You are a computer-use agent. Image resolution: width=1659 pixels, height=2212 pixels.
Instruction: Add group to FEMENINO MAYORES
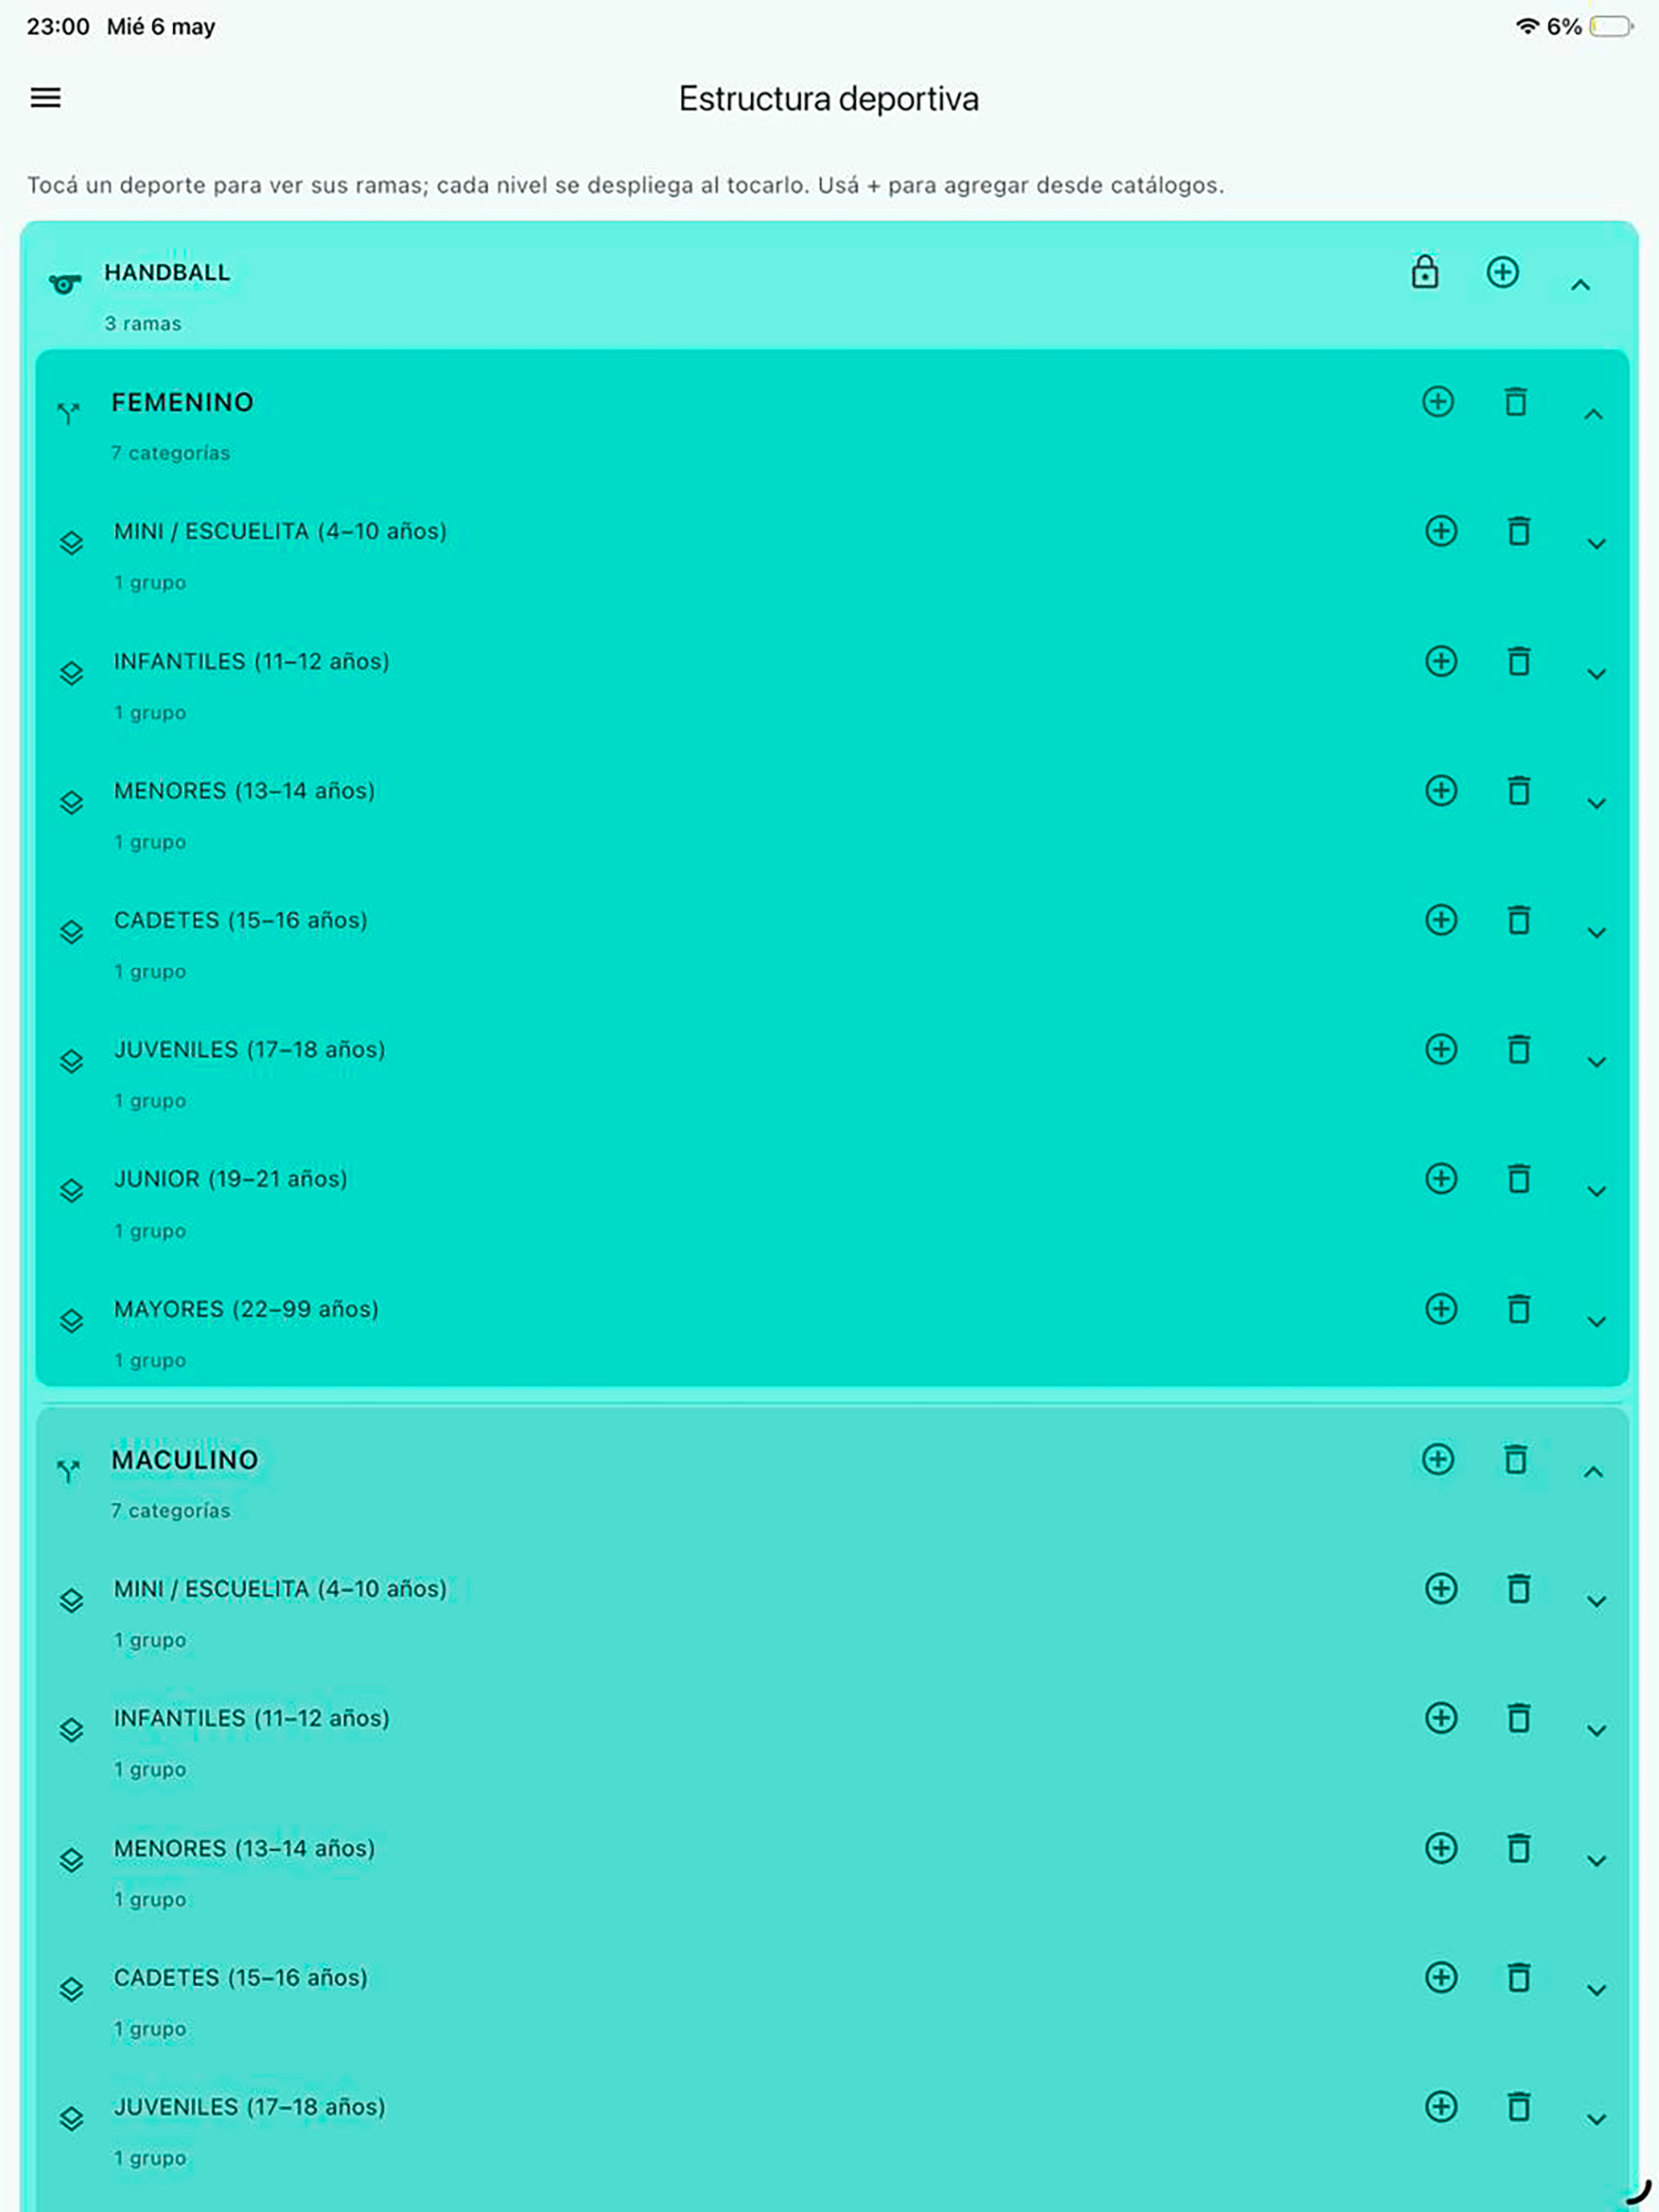[1441, 1309]
